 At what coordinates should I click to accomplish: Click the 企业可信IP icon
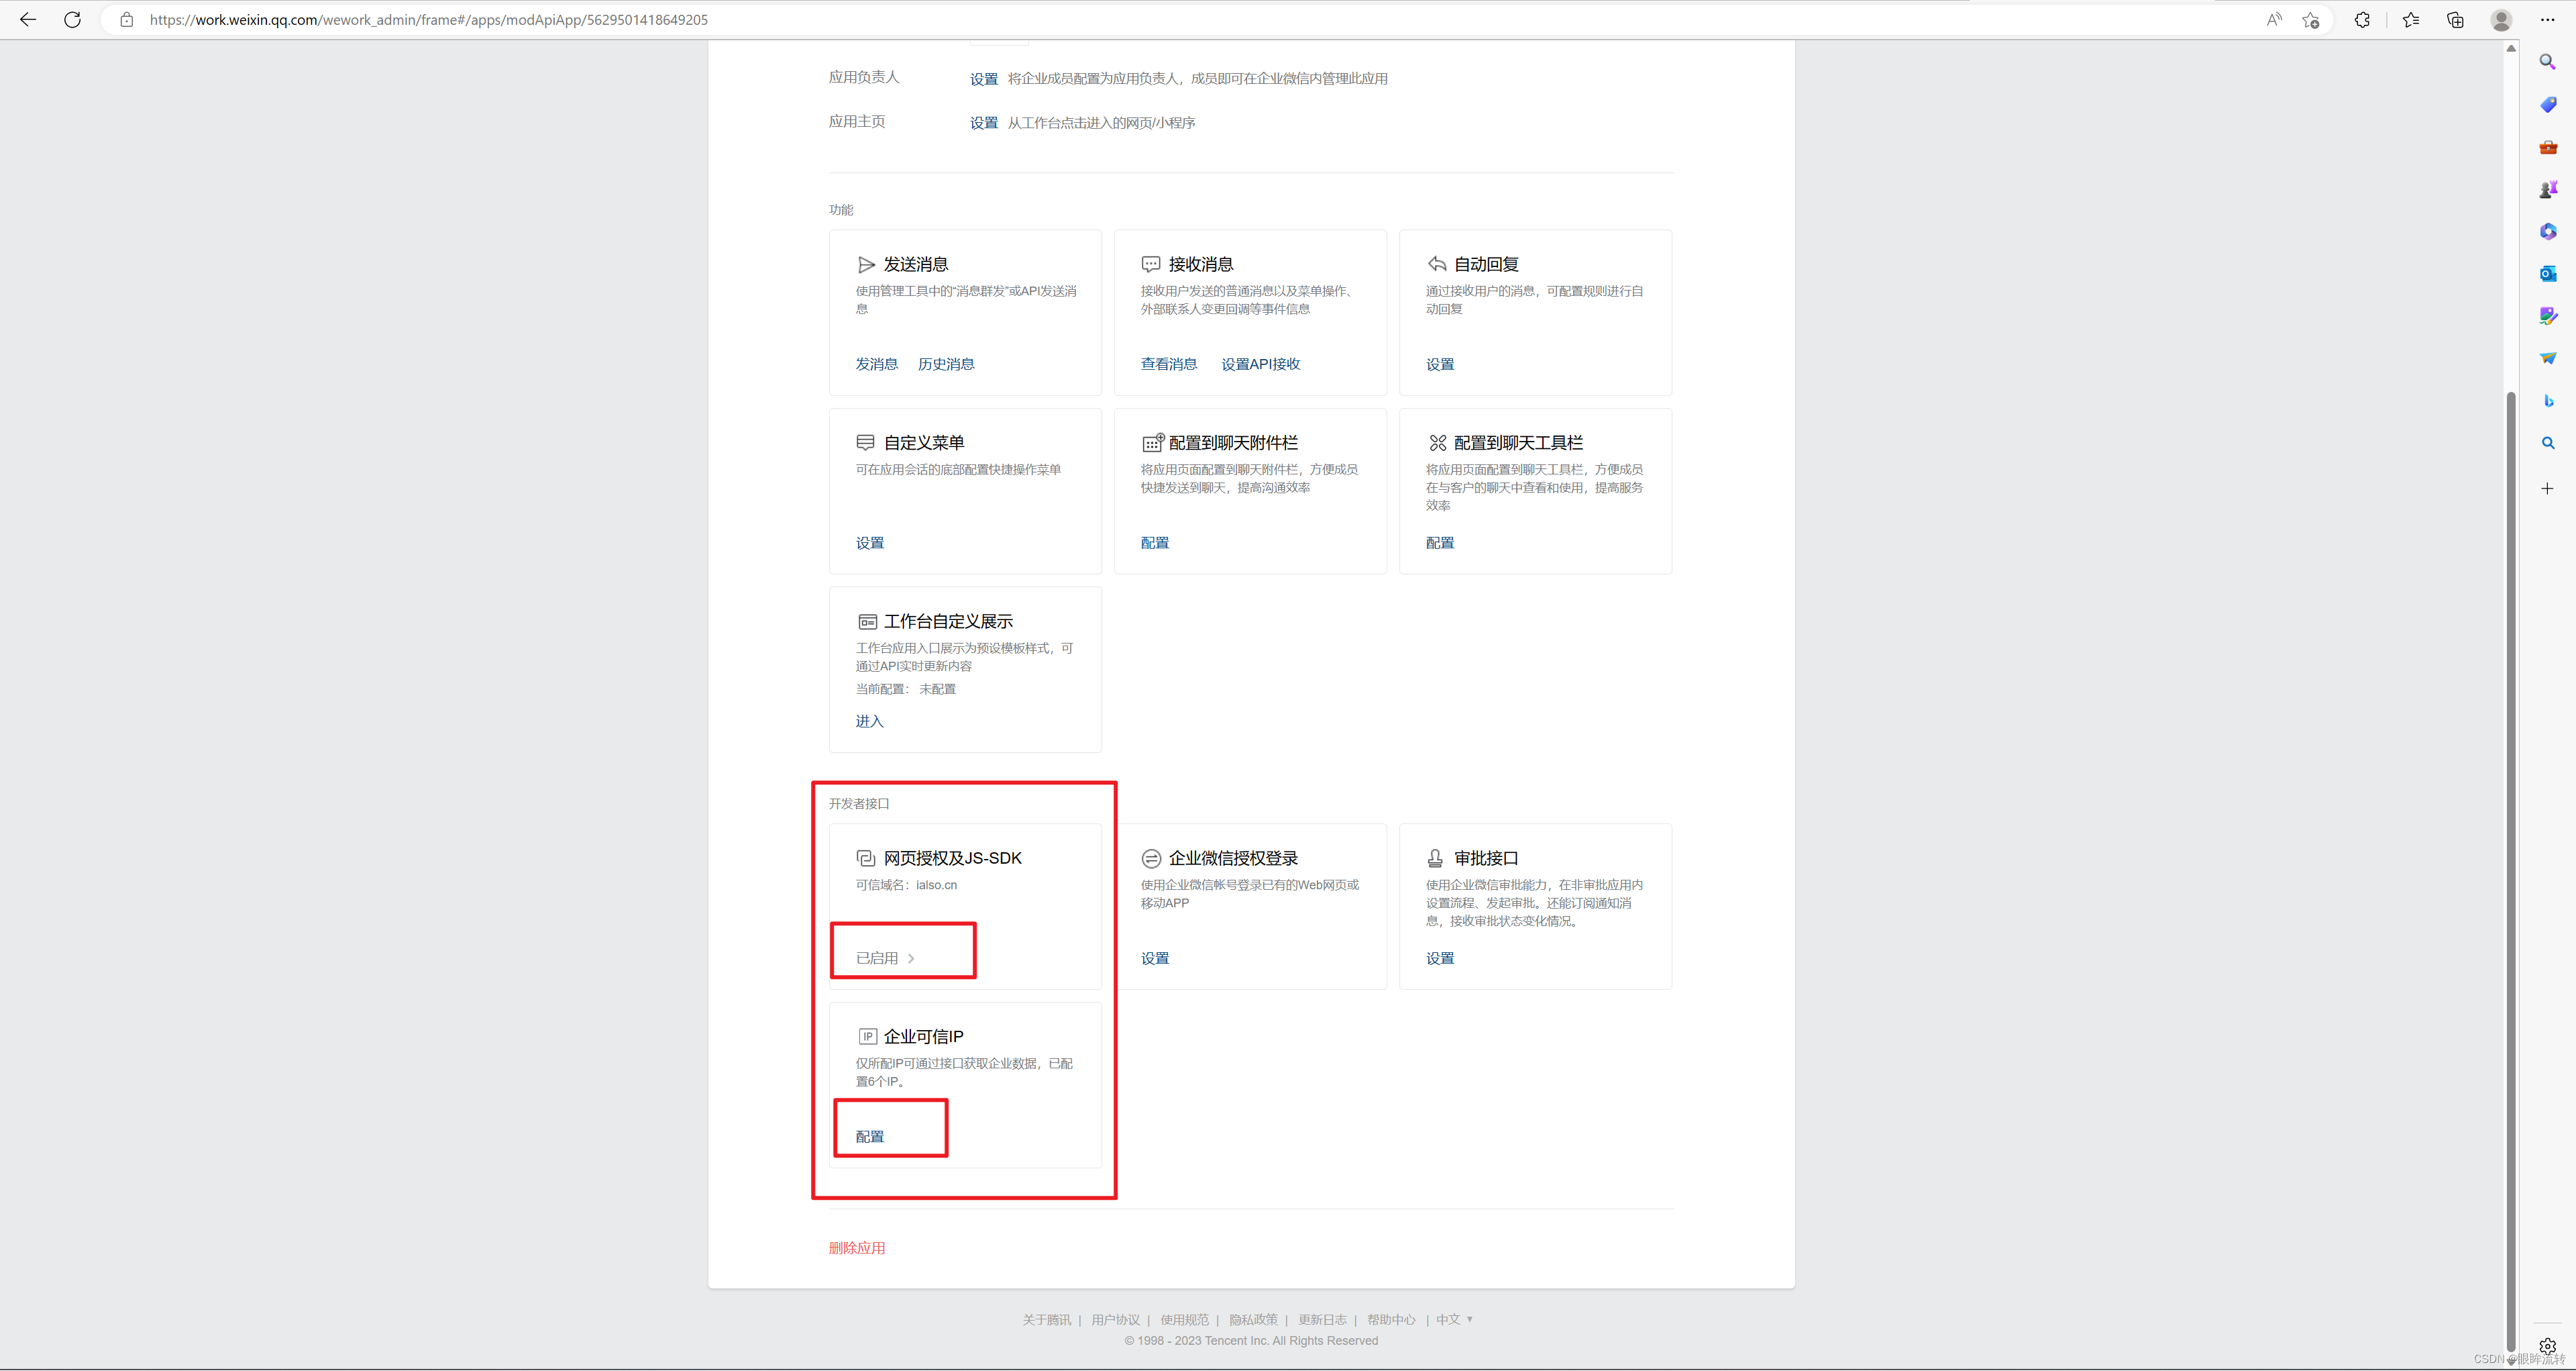tap(867, 1036)
